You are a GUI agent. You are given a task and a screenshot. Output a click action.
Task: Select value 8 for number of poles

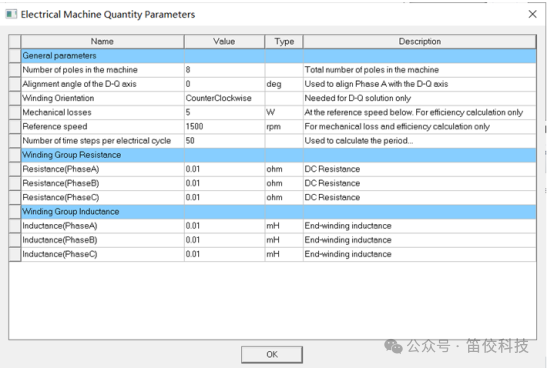pyautogui.click(x=224, y=70)
